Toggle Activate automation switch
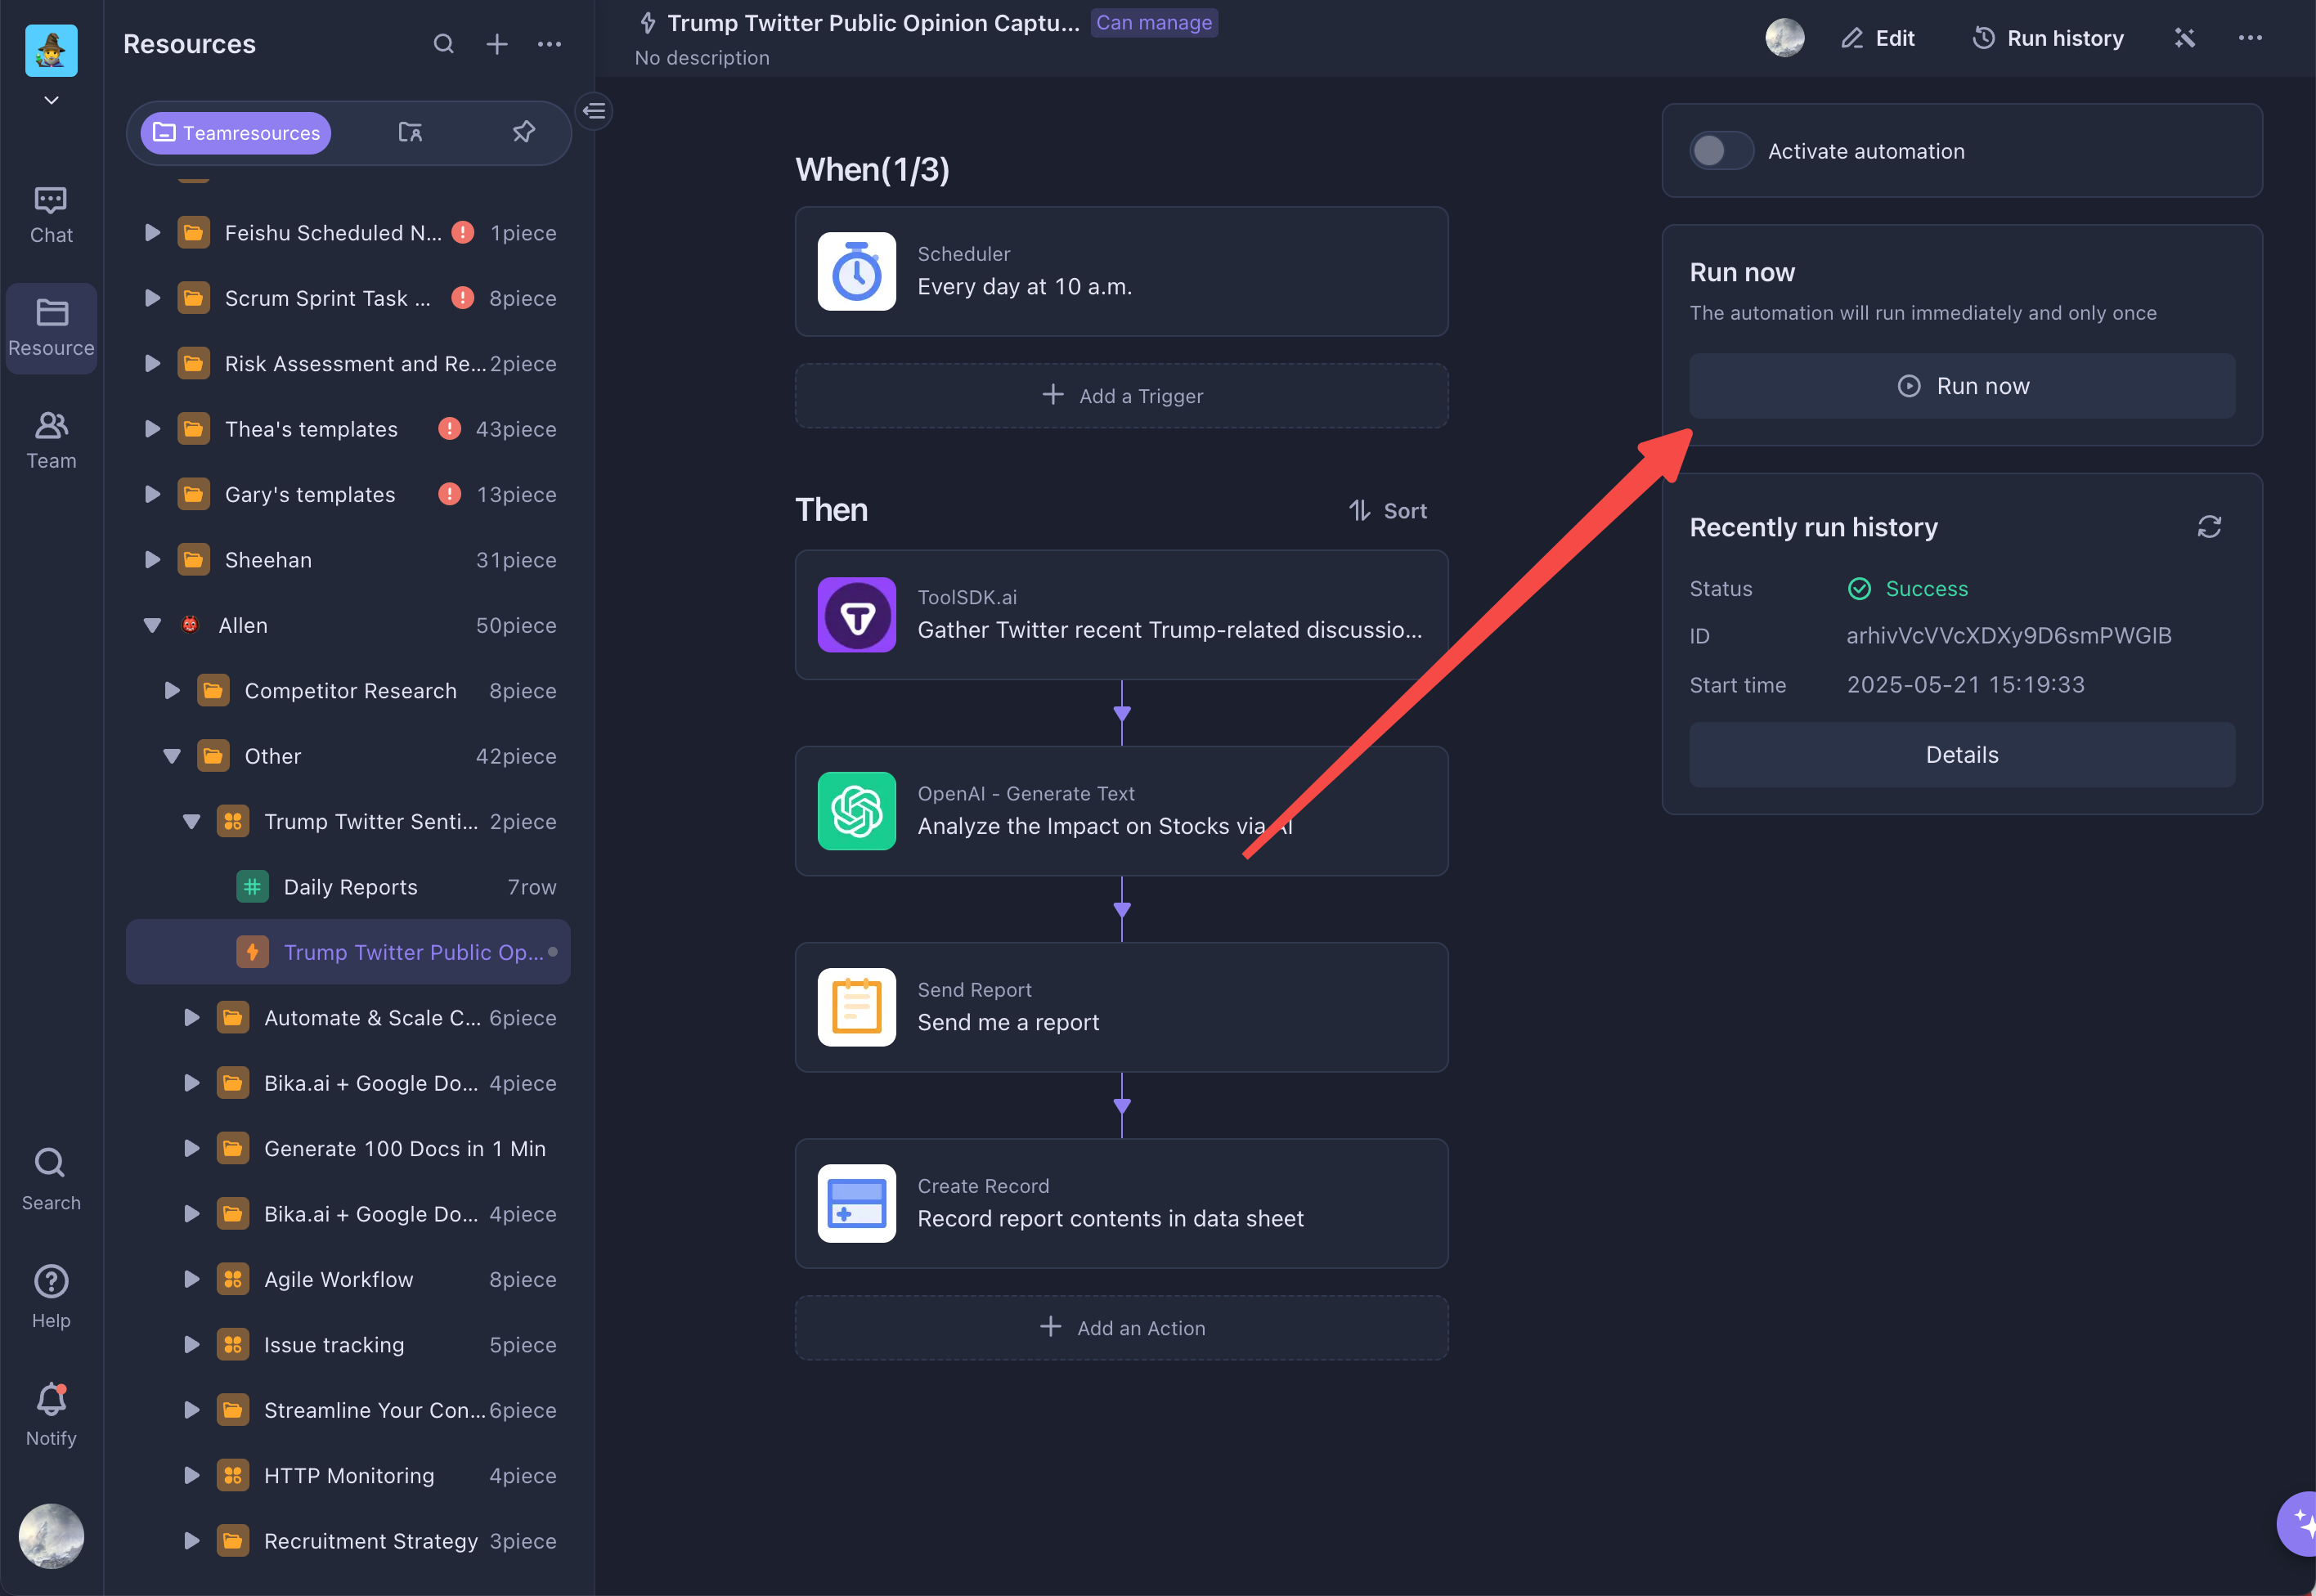 pyautogui.click(x=1721, y=151)
